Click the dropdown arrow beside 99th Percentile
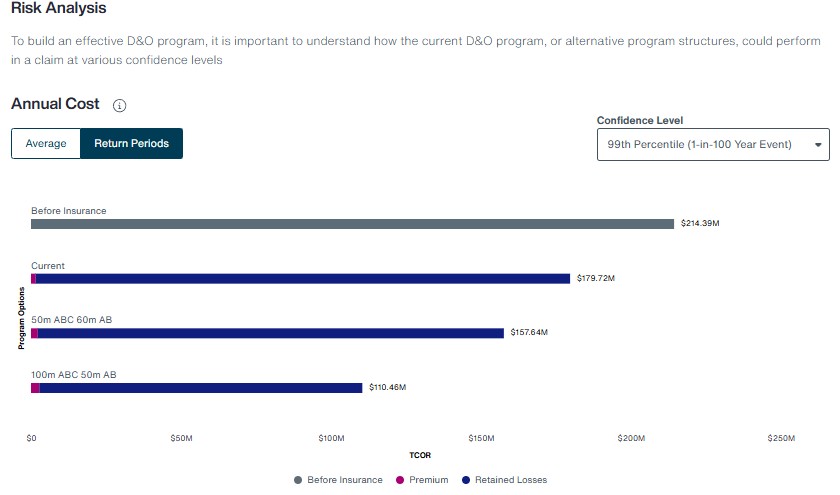The width and height of the screenshot is (840, 495). click(x=818, y=145)
